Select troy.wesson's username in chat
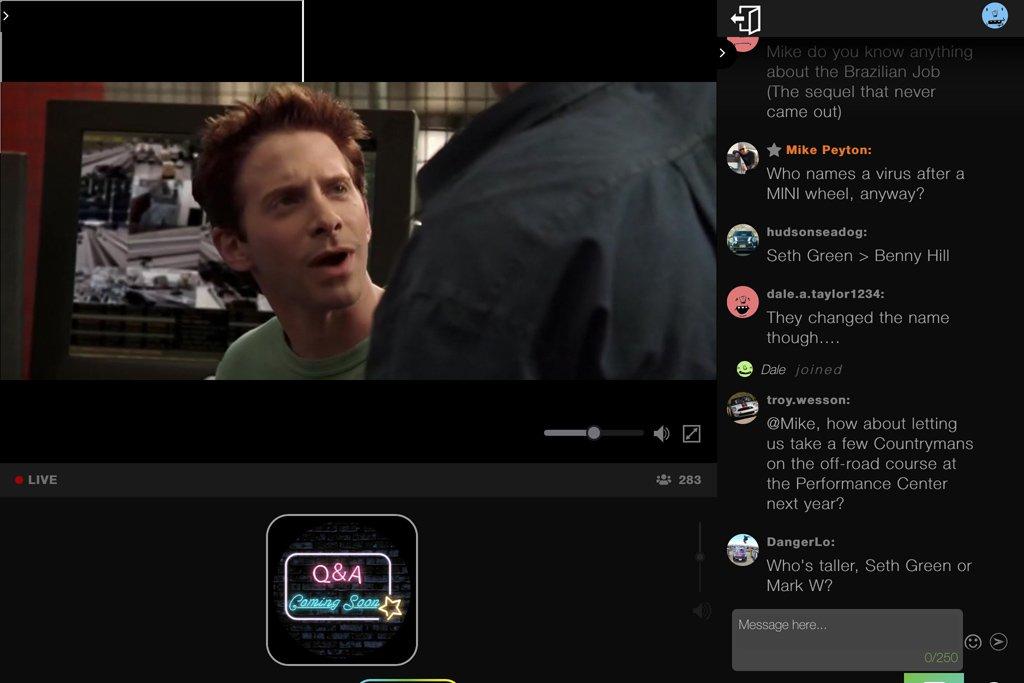Viewport: 1024px width, 683px height. pos(808,400)
